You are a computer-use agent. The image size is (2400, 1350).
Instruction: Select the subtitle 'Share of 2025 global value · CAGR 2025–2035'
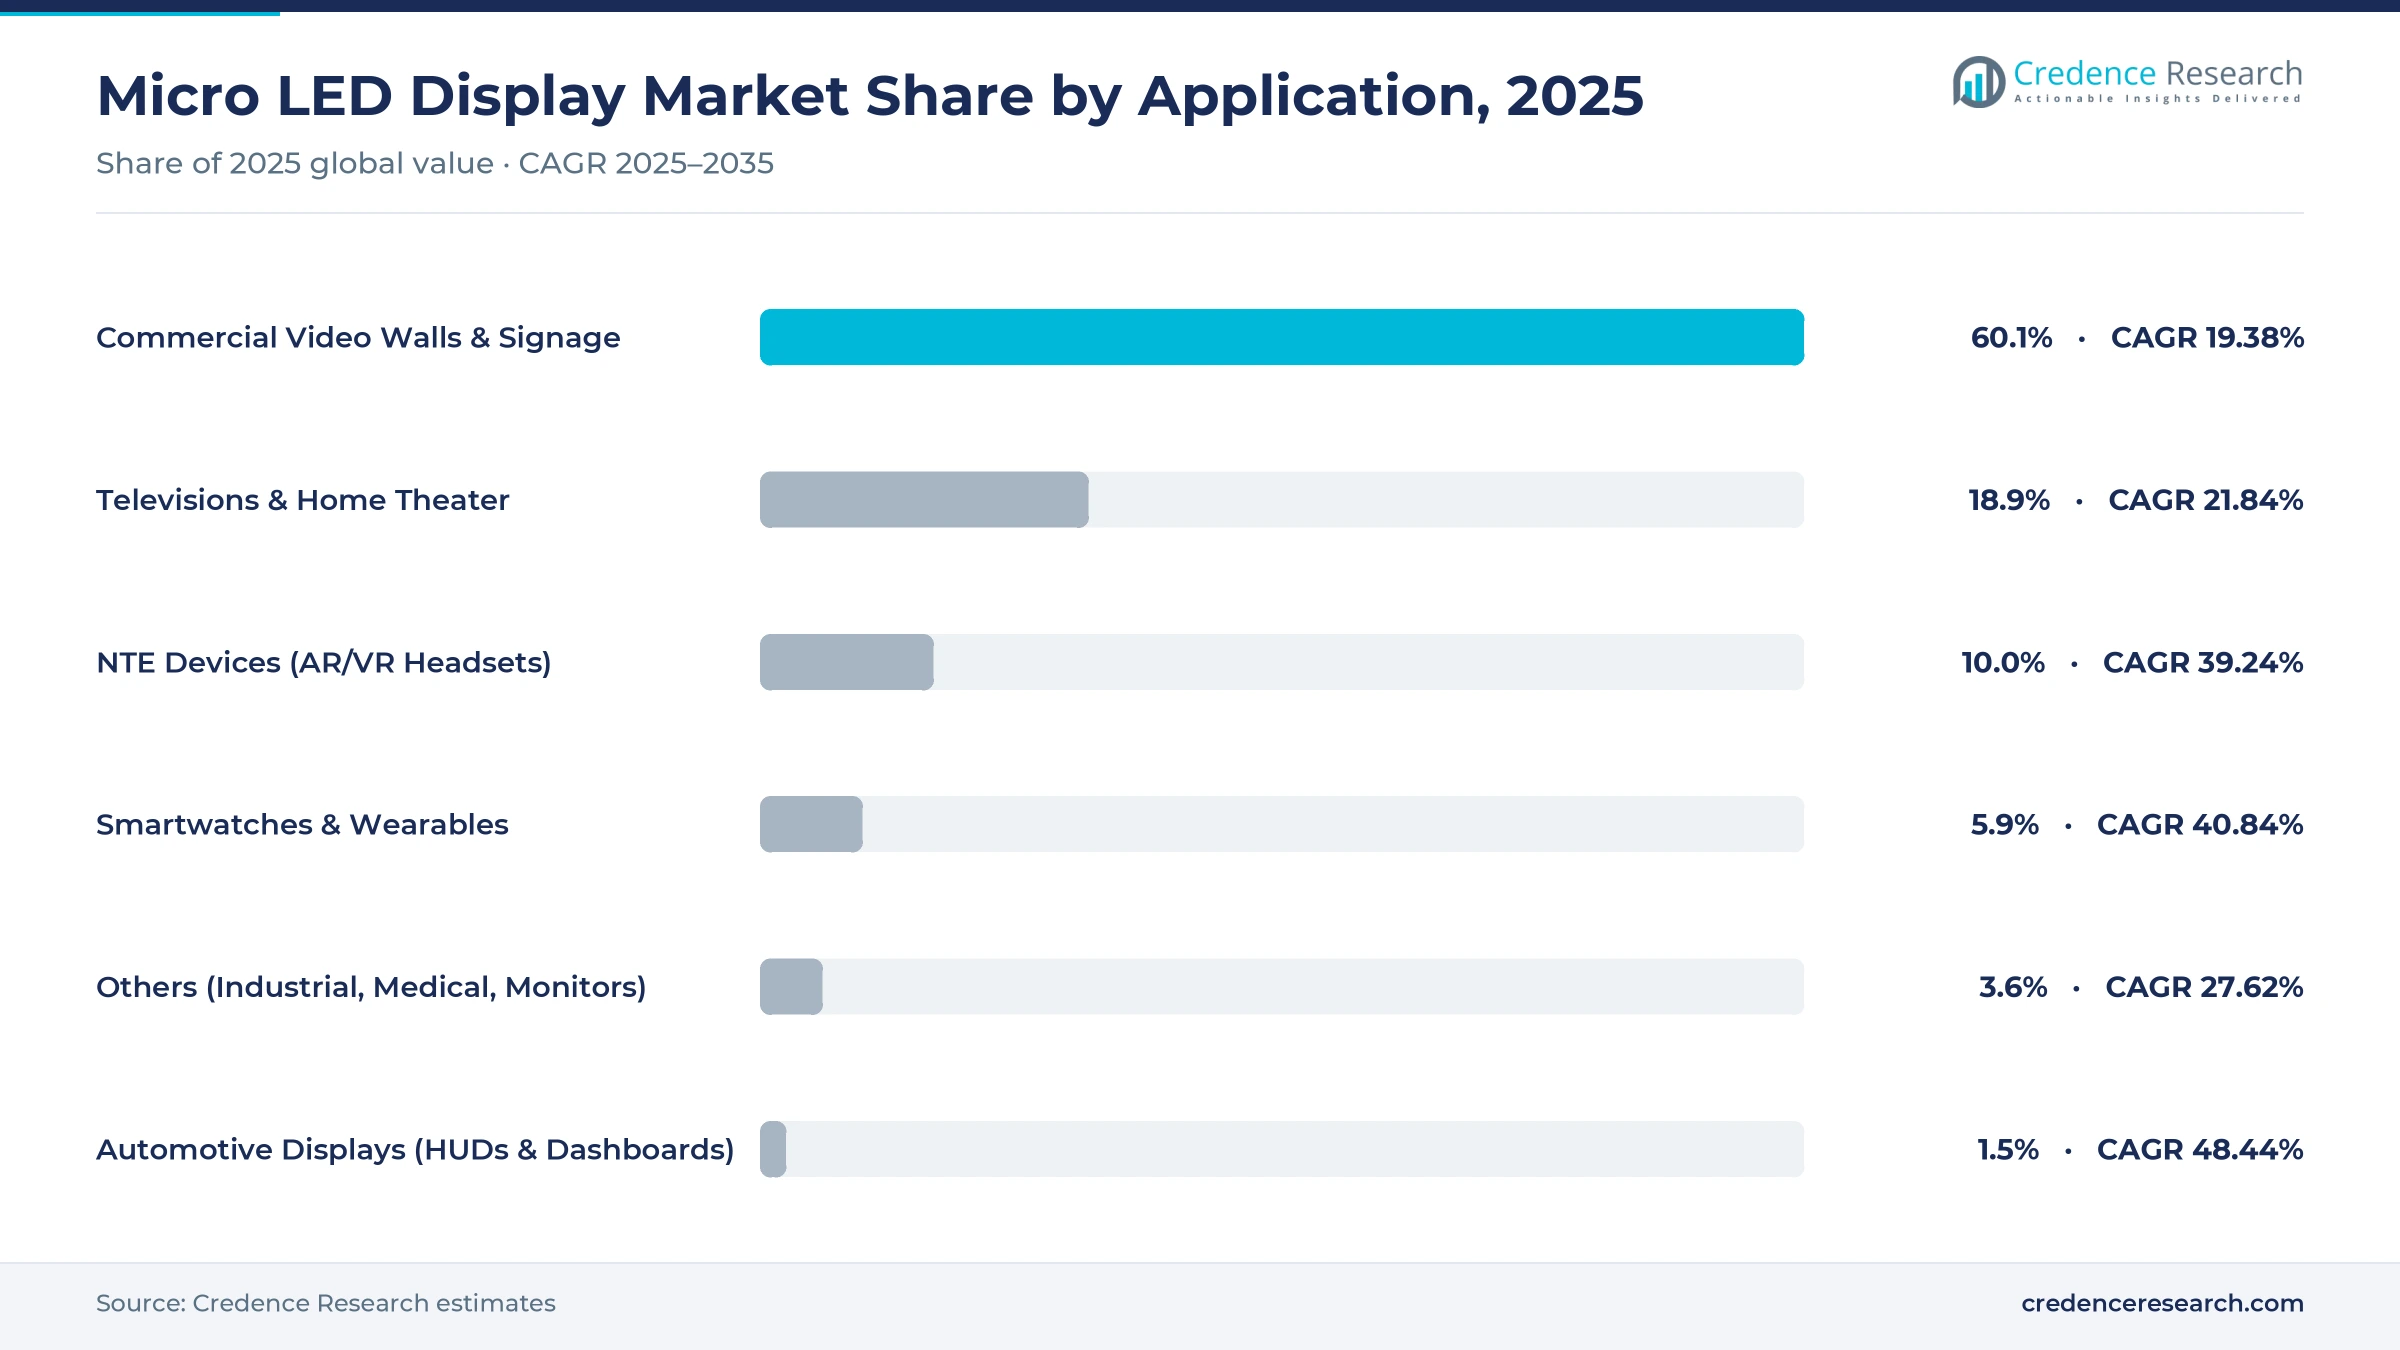click(435, 163)
